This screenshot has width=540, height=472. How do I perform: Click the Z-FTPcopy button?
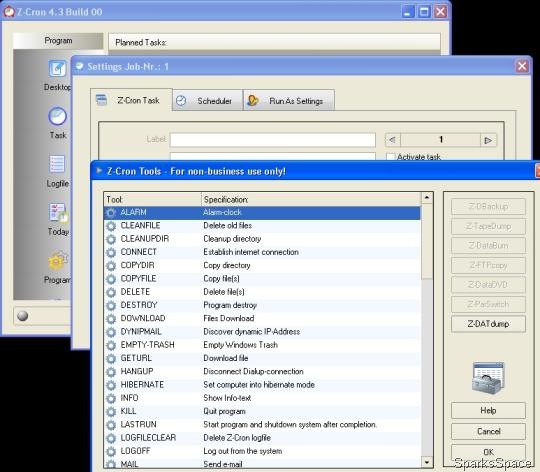coord(488,265)
